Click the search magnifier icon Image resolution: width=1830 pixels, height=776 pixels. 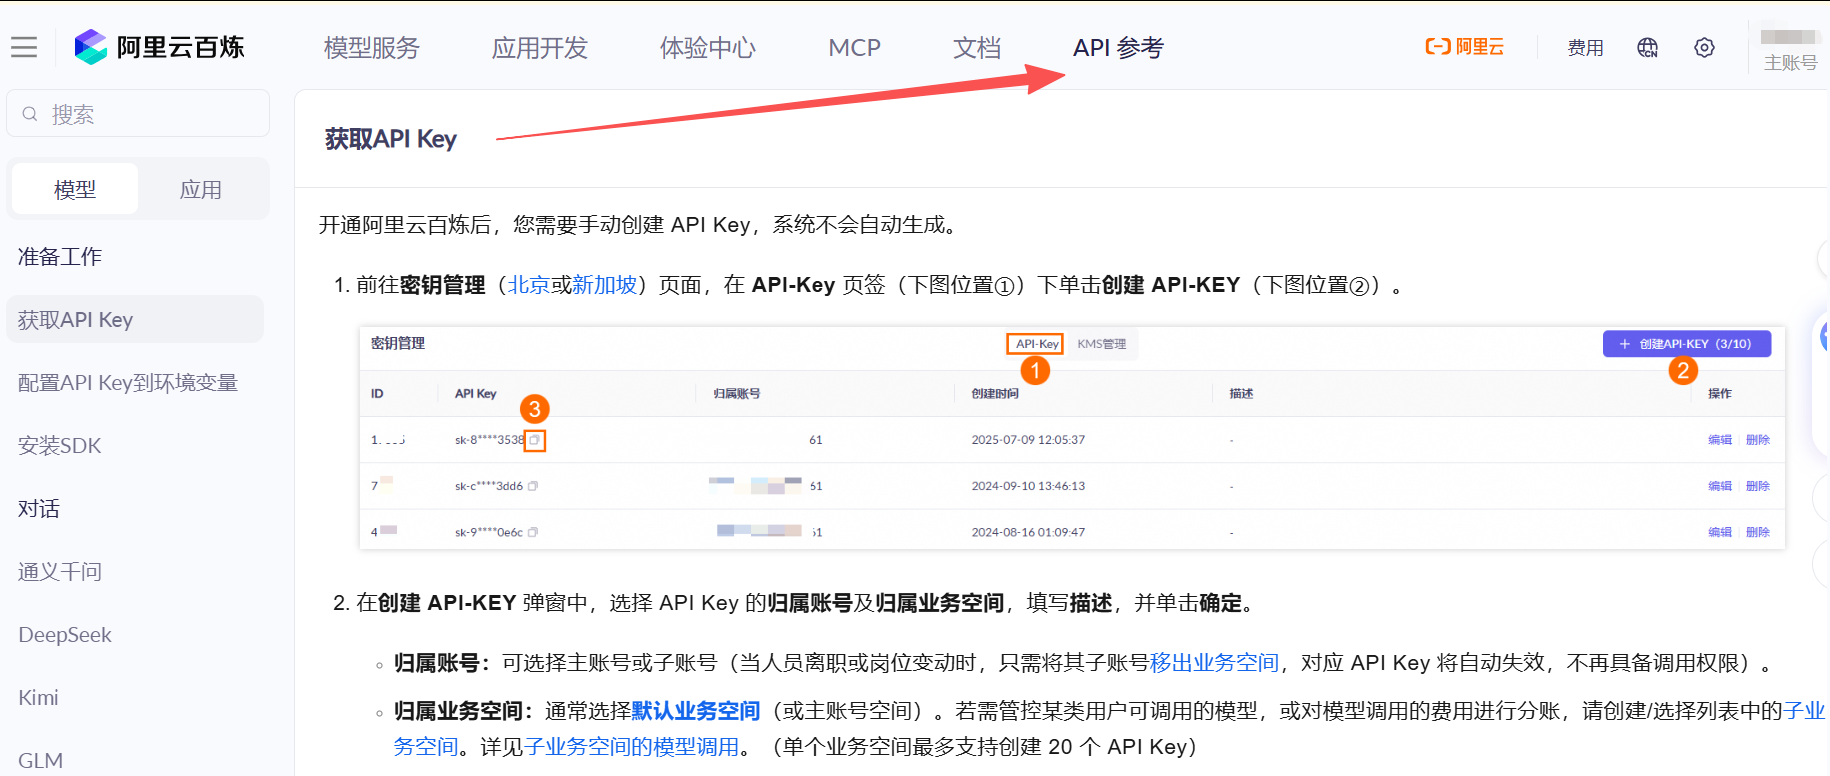pos(30,114)
